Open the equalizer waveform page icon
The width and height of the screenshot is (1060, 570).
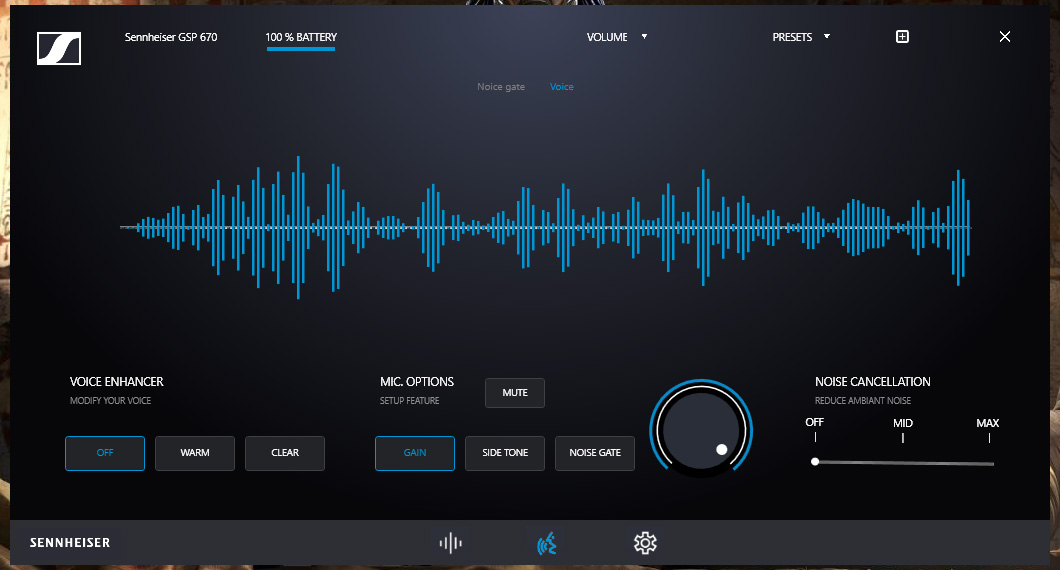click(x=451, y=543)
